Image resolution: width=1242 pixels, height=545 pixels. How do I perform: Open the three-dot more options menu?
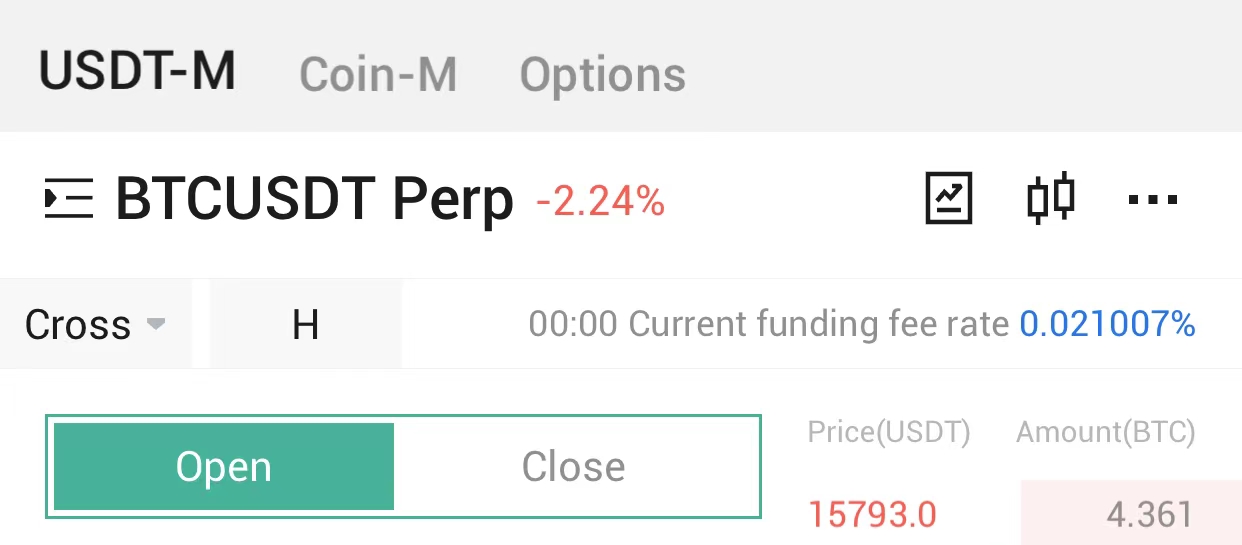pyautogui.click(x=1153, y=199)
